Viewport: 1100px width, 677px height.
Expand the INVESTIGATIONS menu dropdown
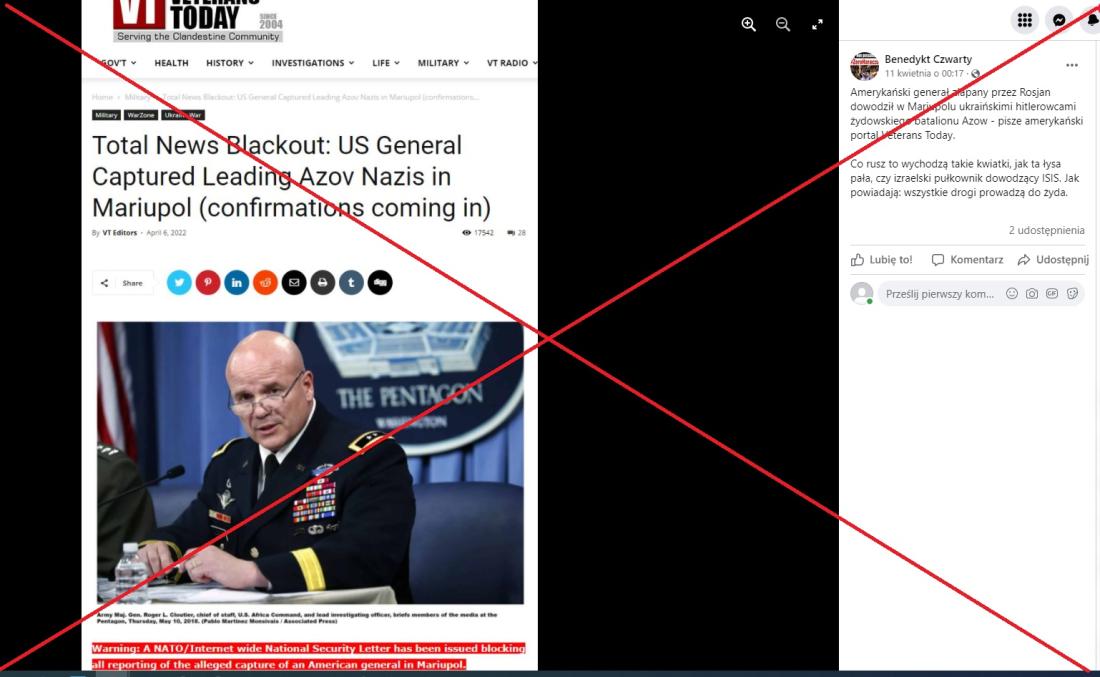[x=313, y=63]
